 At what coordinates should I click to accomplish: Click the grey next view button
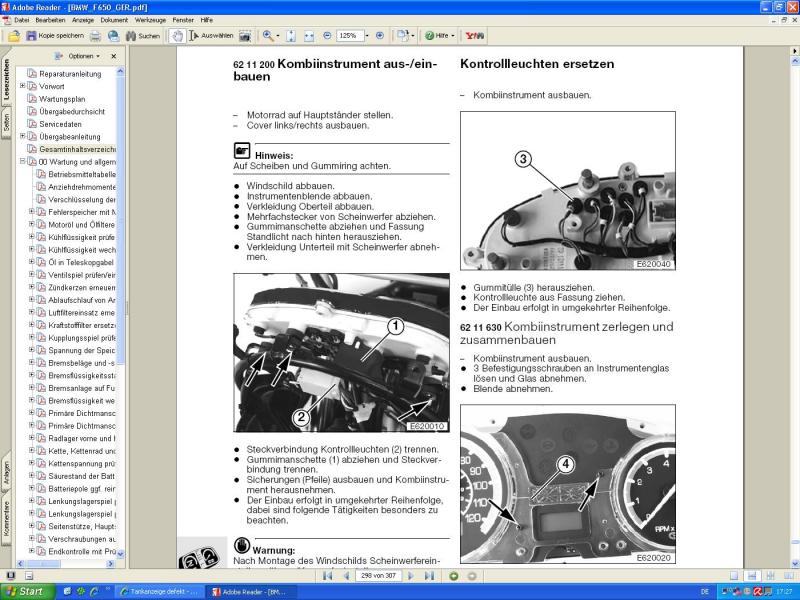click(x=472, y=576)
